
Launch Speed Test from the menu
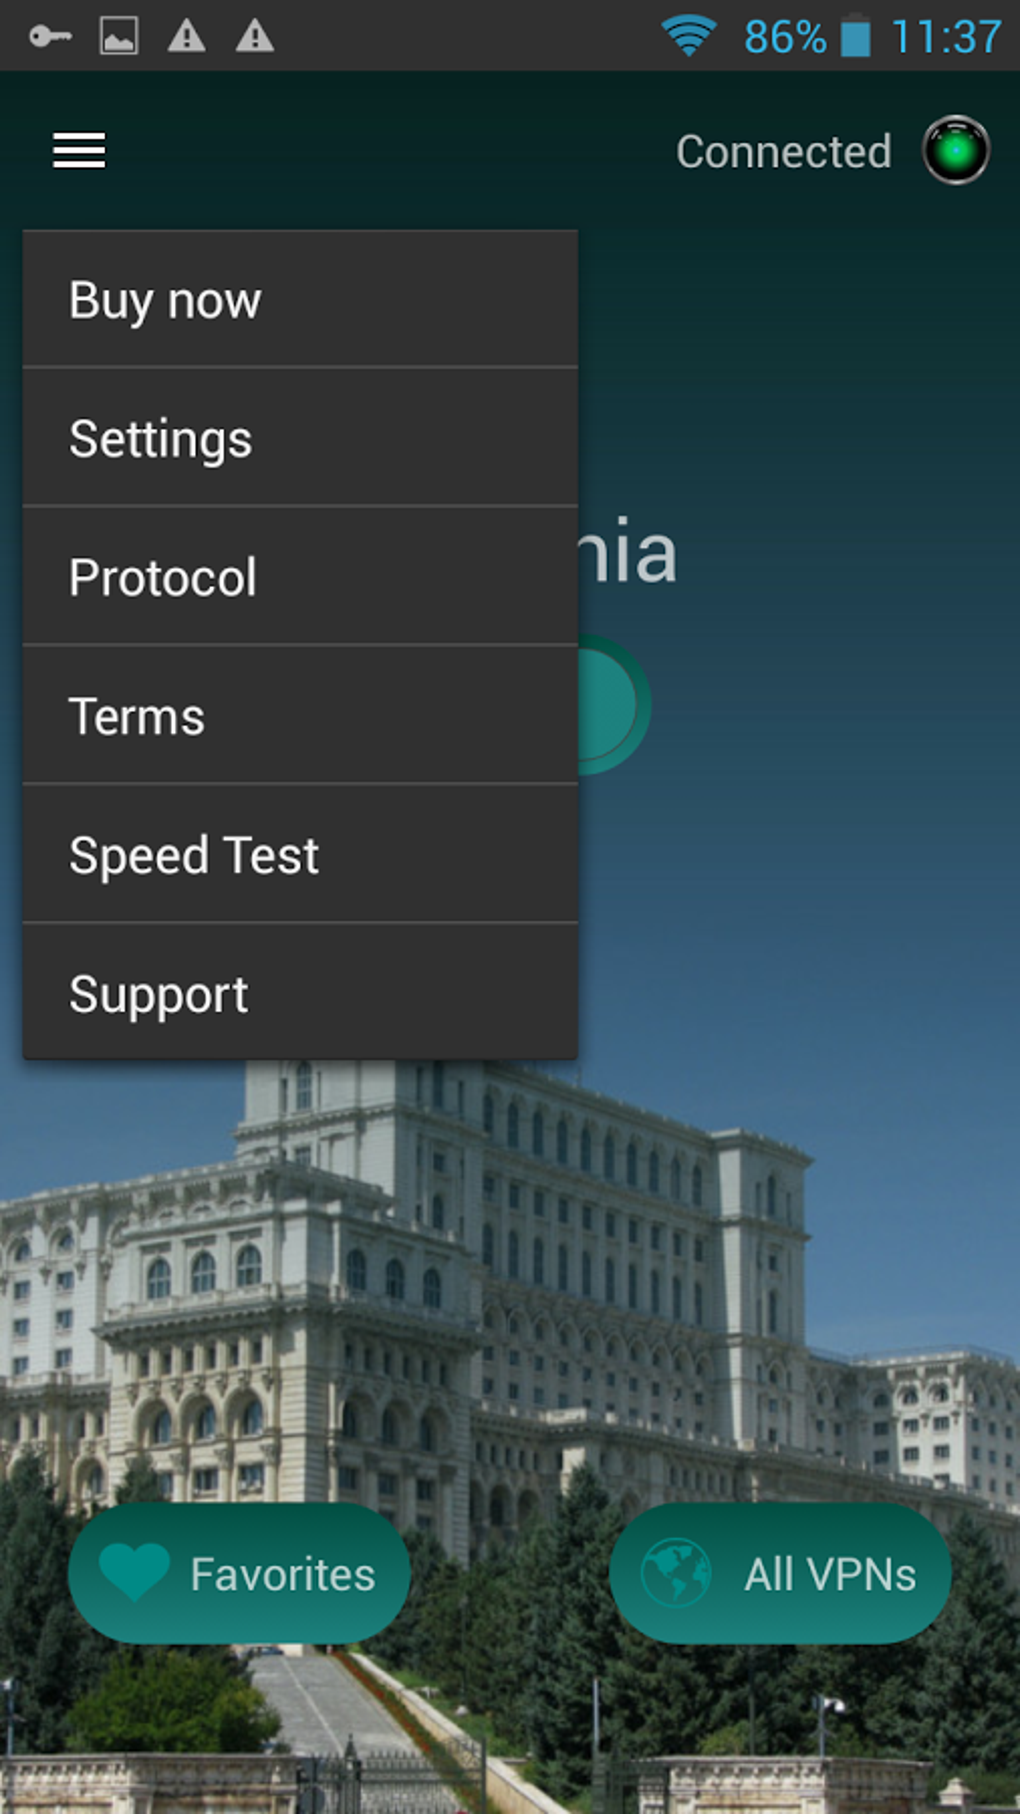(300, 854)
